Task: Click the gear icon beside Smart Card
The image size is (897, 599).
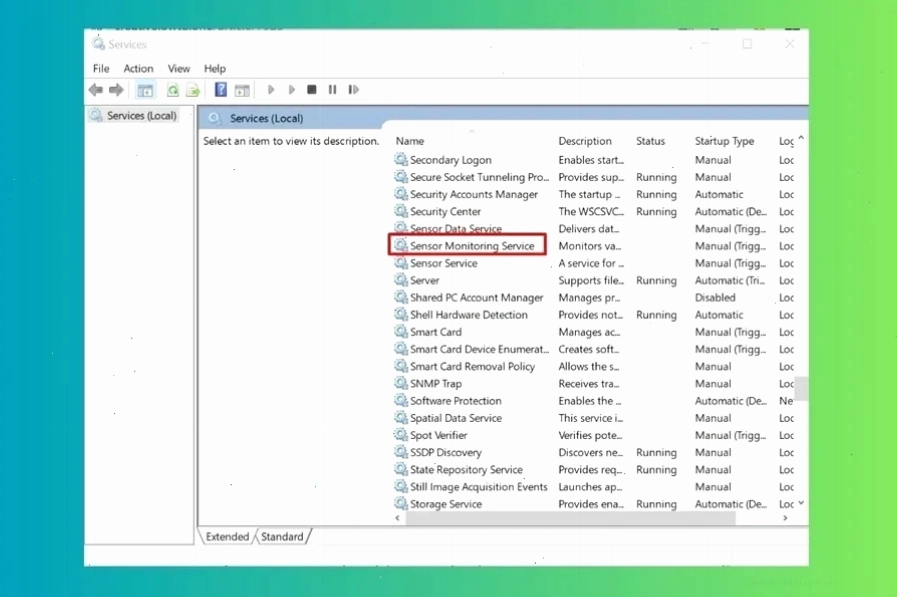Action: (401, 332)
